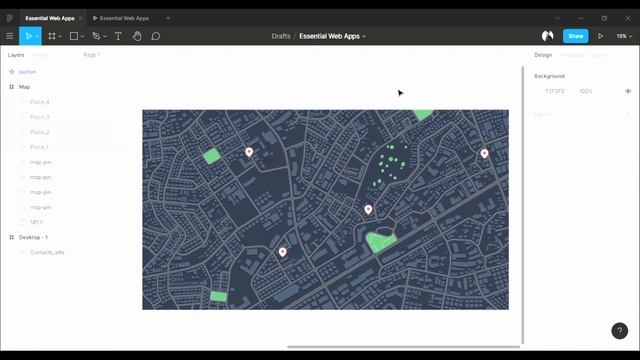Select the button layer
Viewport: 640px width, 360px height.
click(27, 72)
